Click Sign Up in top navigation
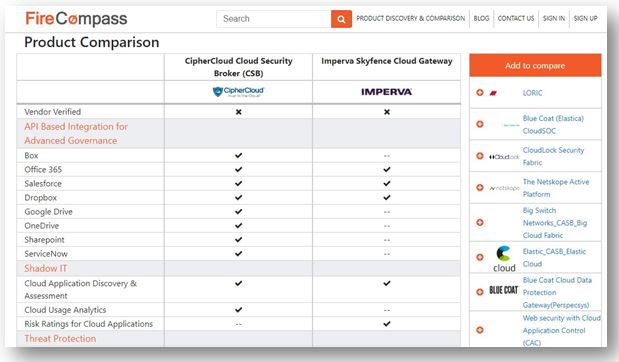 click(x=585, y=18)
